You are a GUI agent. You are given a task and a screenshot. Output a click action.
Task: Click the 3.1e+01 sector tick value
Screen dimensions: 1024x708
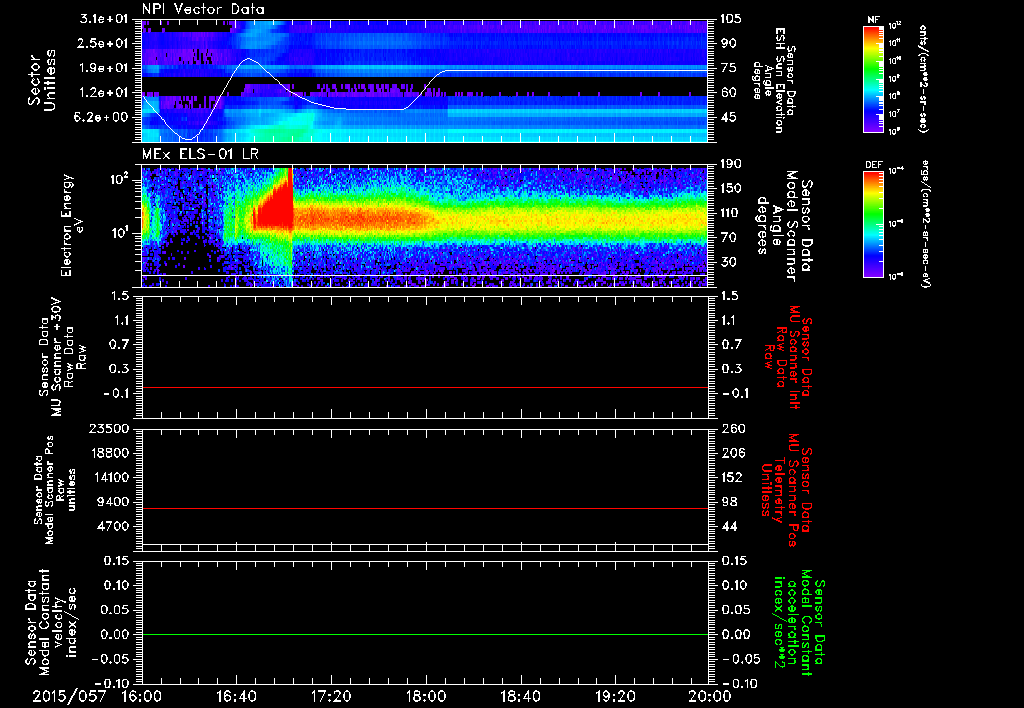104,19
